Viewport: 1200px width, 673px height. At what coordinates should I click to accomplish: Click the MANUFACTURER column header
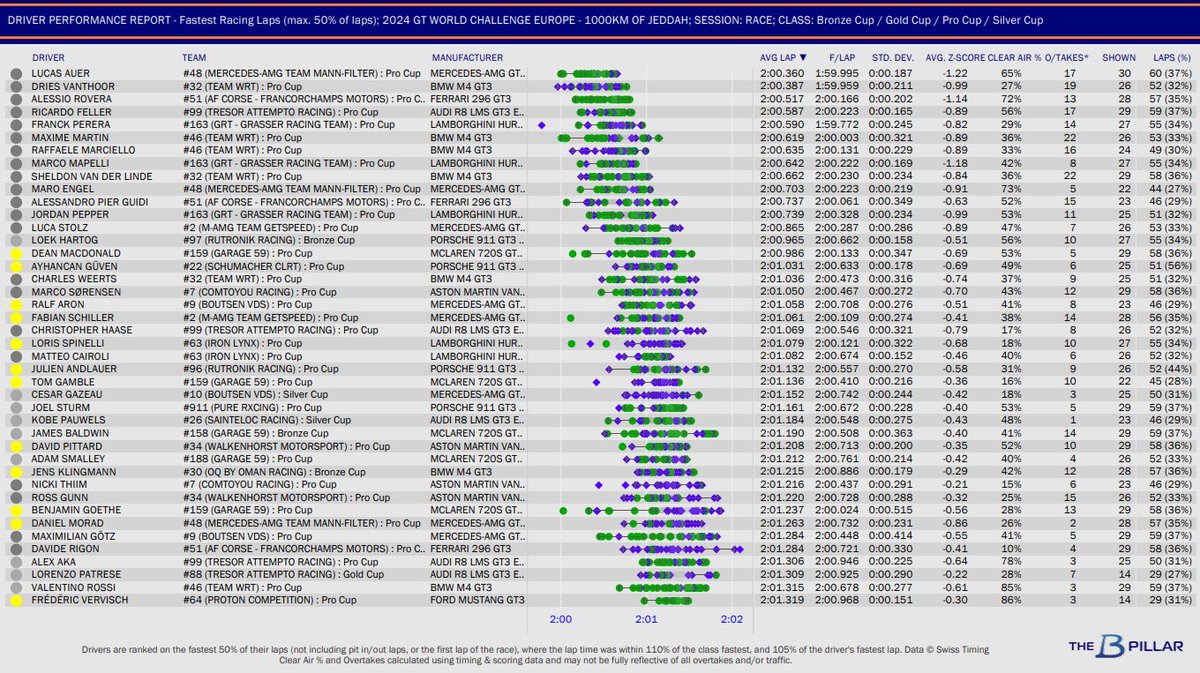point(467,58)
